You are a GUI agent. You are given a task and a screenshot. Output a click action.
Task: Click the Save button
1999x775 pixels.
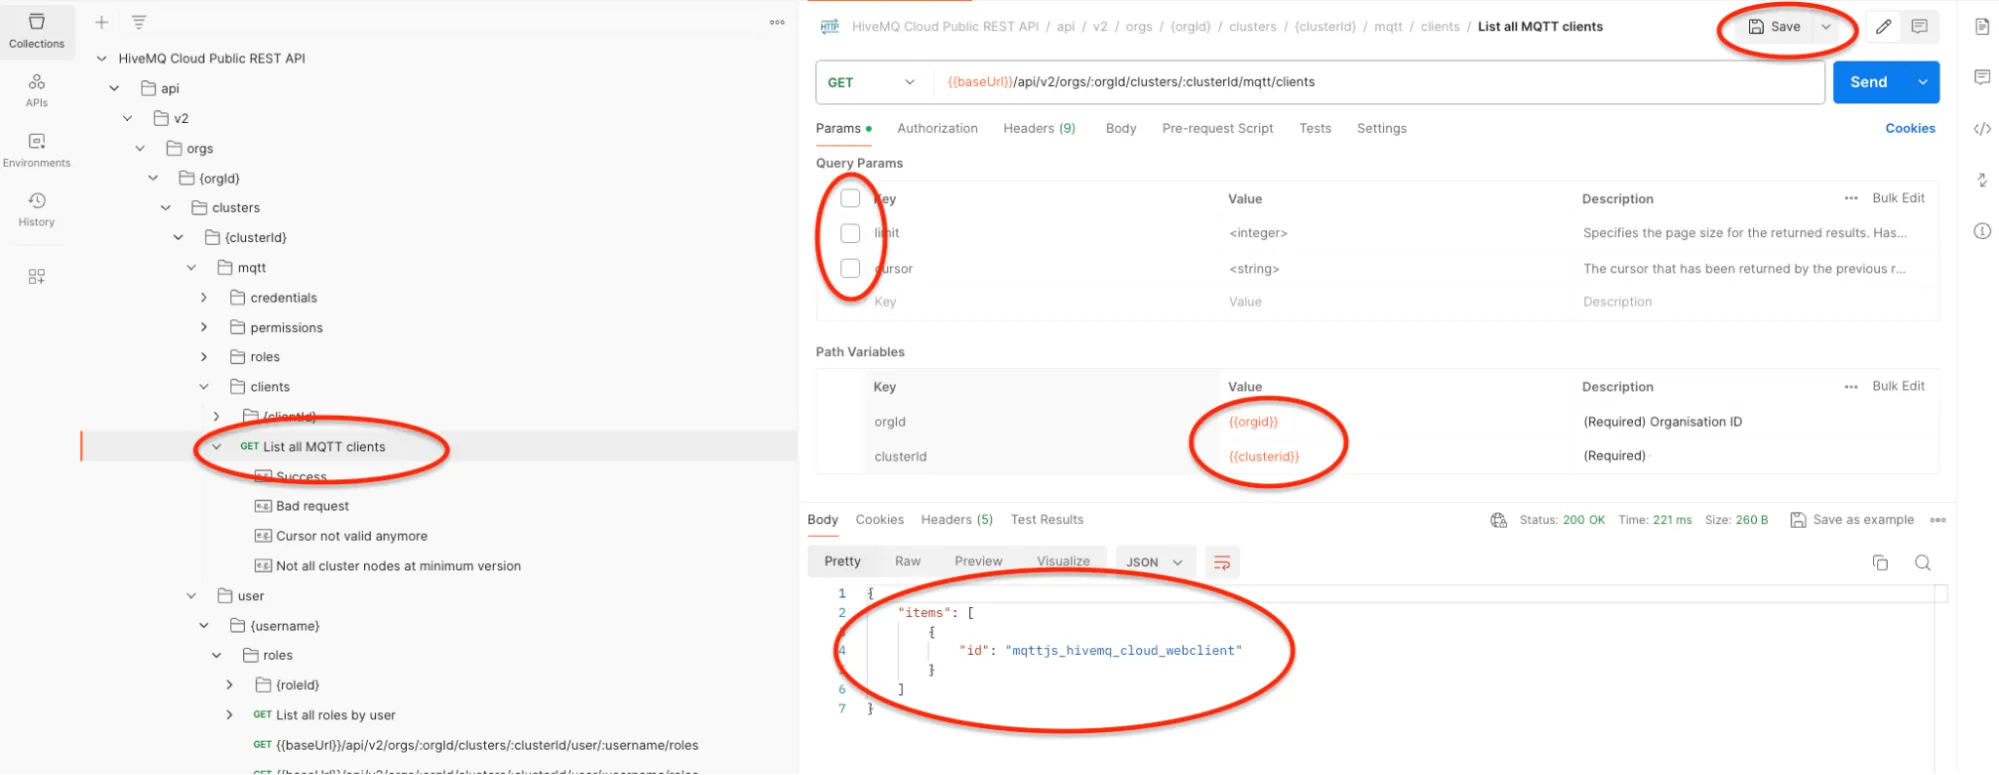tap(1775, 27)
